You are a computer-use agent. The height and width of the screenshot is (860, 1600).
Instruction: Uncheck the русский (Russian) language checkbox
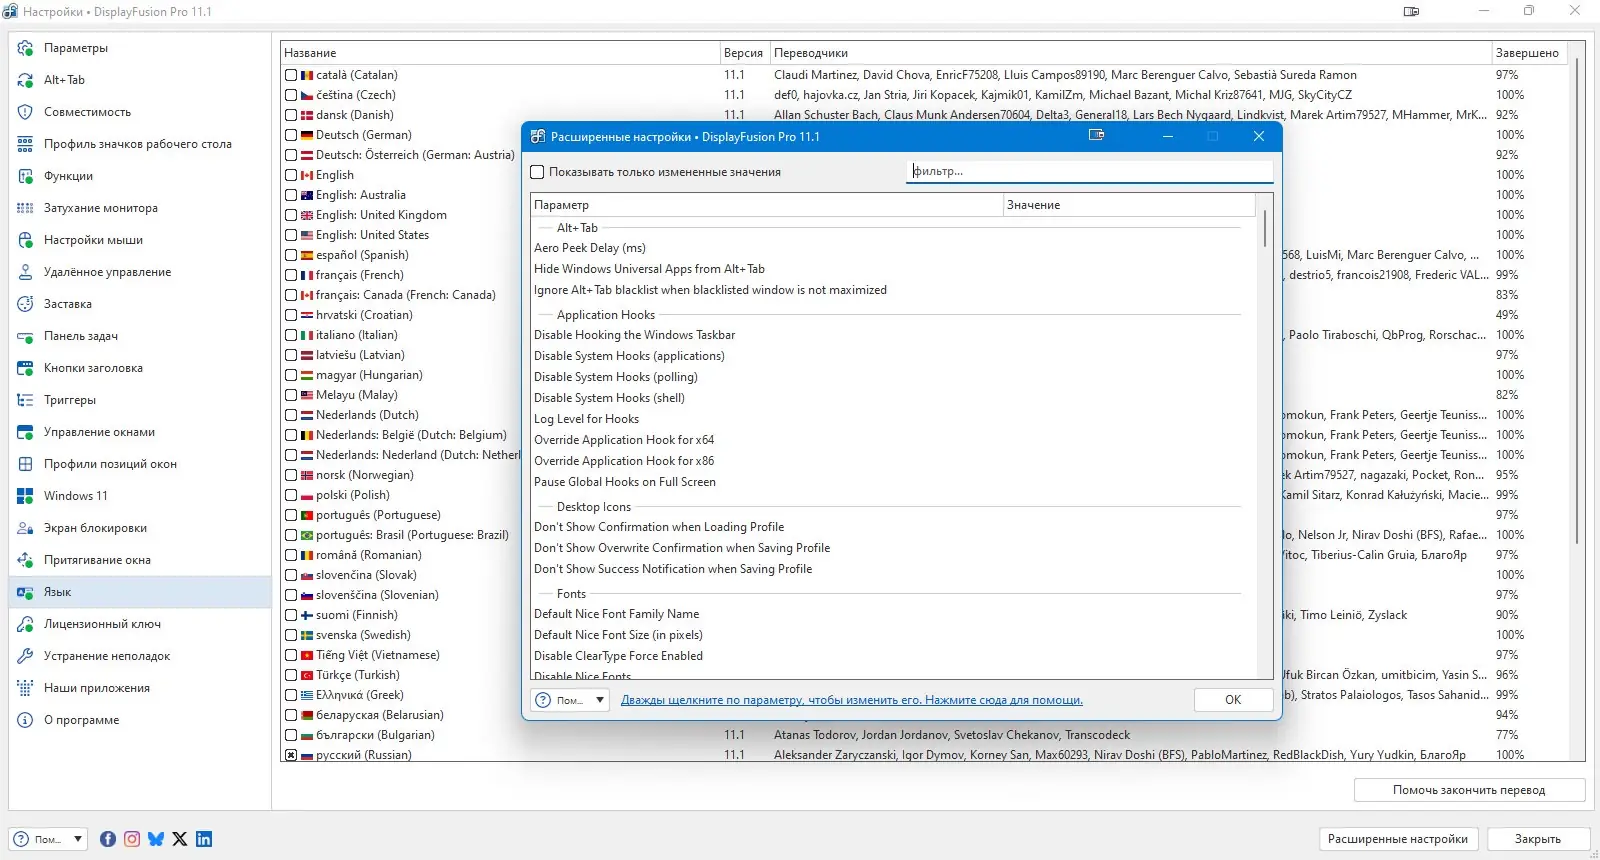pyautogui.click(x=291, y=755)
